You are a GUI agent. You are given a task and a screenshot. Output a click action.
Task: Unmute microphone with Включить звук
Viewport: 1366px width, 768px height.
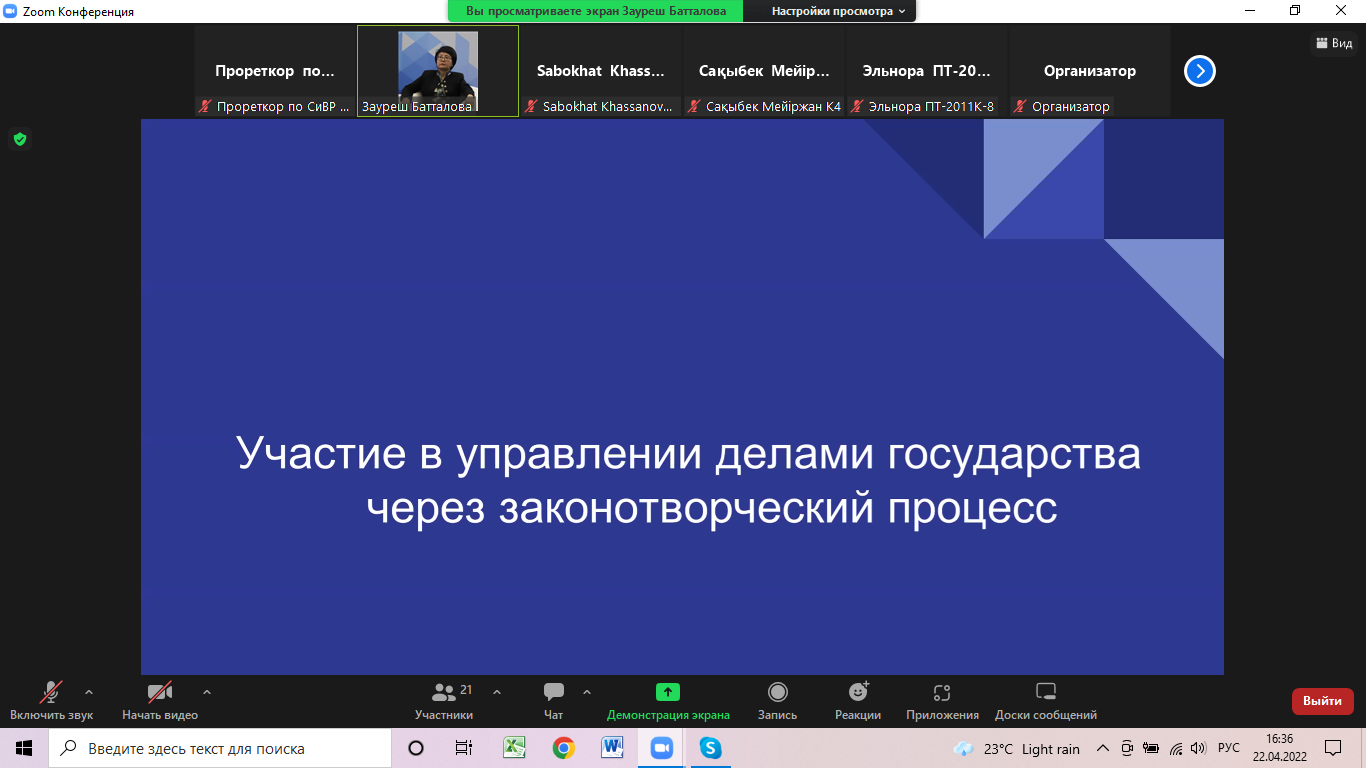click(x=51, y=701)
